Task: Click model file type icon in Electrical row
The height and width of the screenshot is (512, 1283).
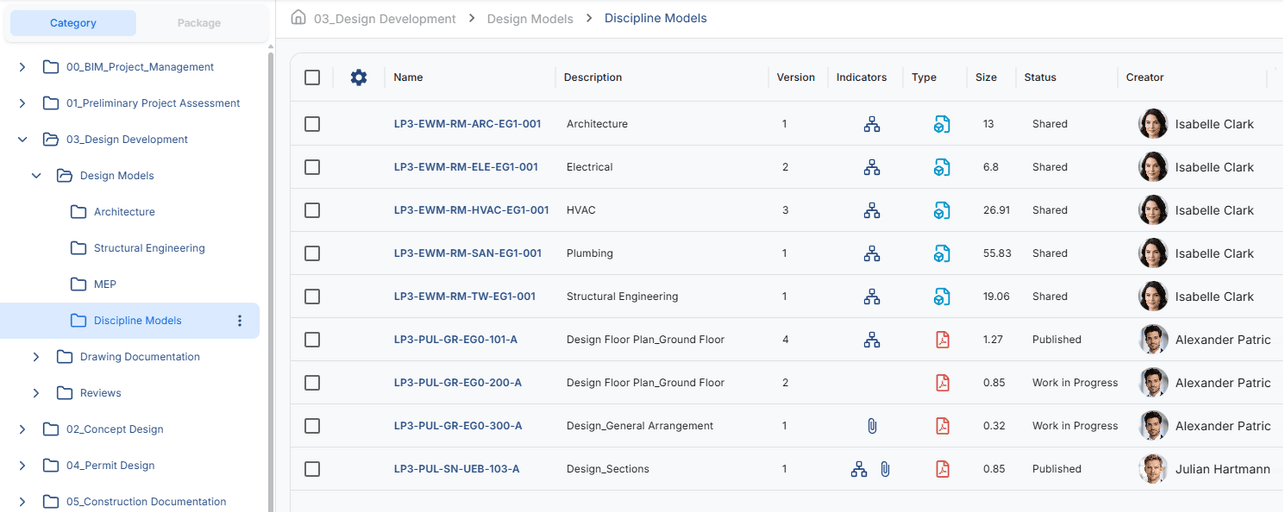Action: 942,167
